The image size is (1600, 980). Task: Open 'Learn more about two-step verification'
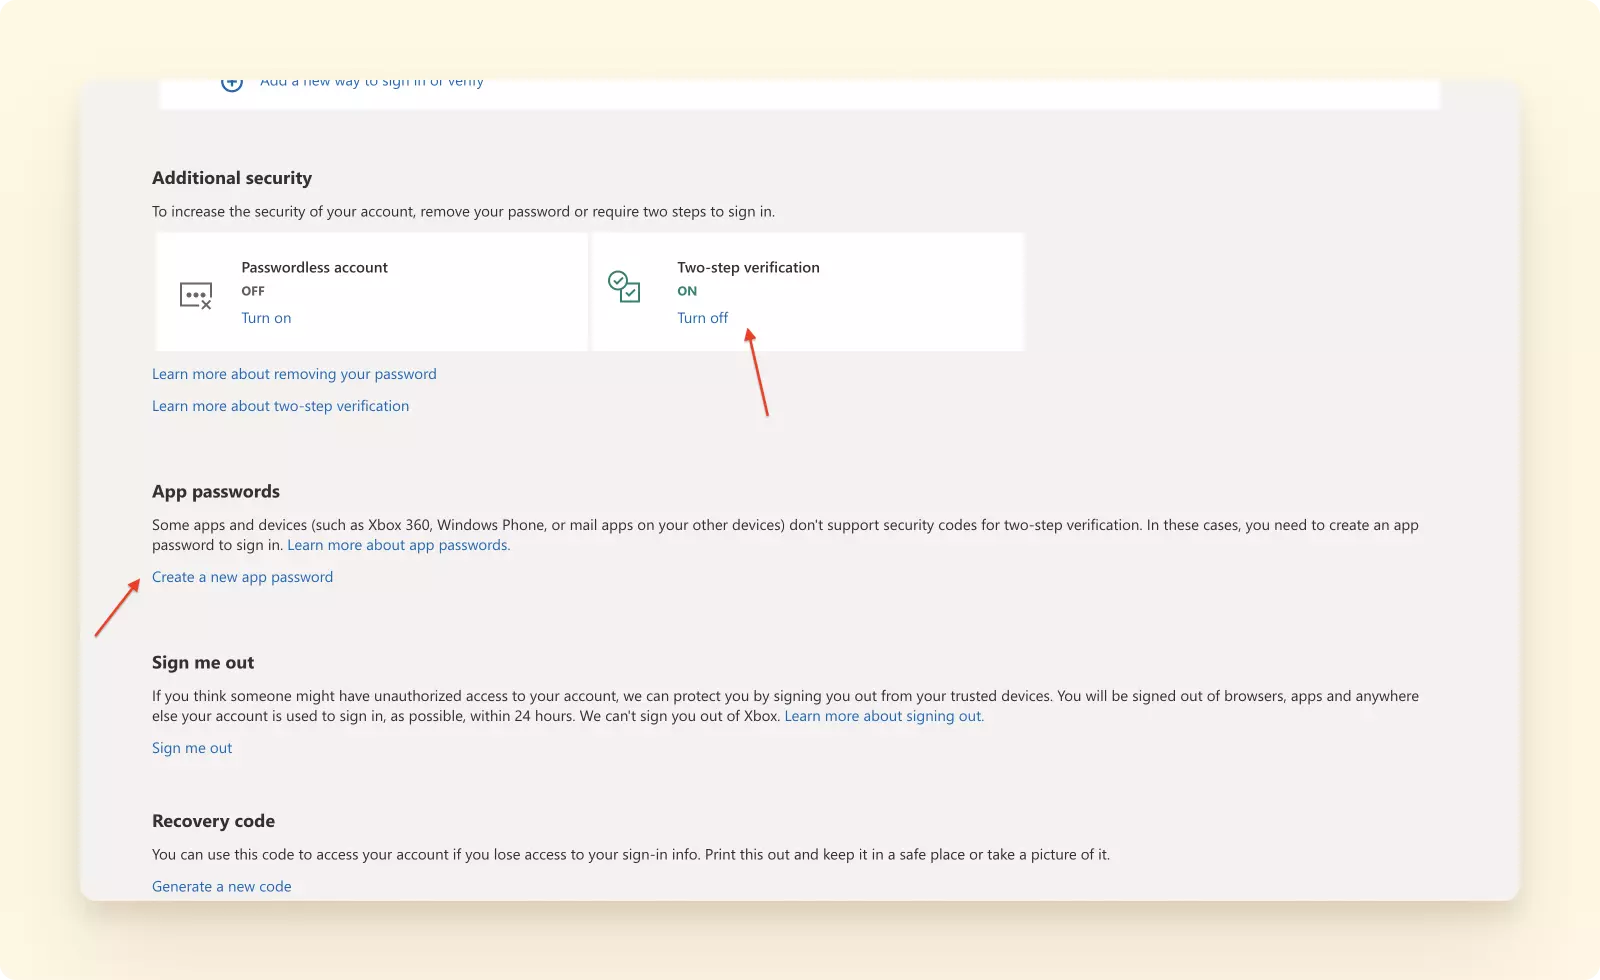point(280,405)
